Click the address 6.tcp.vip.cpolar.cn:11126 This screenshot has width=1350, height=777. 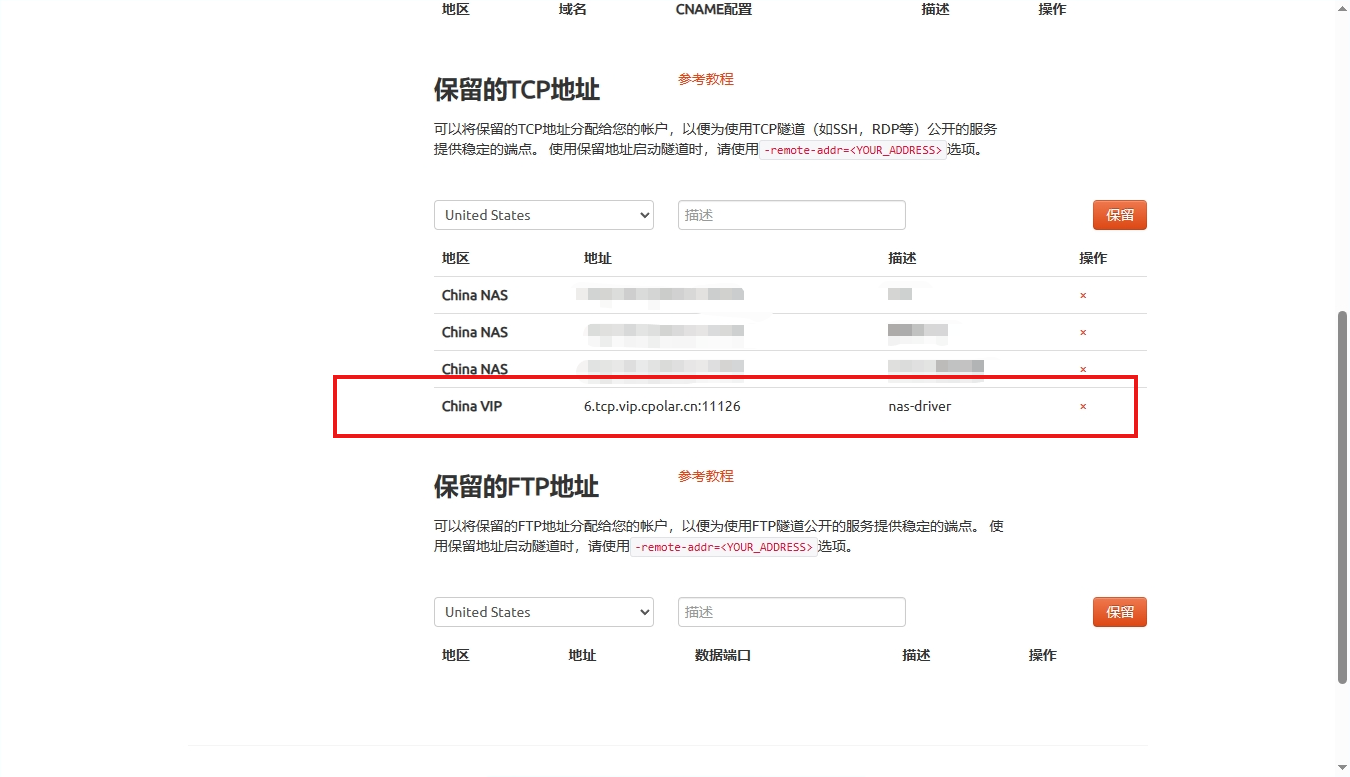pyautogui.click(x=662, y=406)
